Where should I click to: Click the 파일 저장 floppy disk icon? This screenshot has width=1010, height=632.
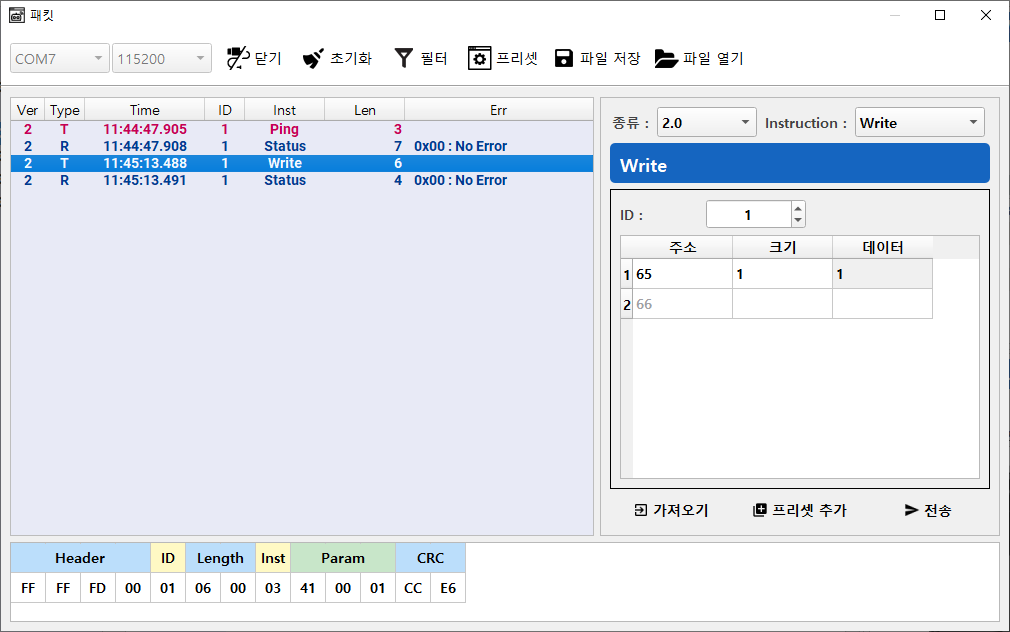pos(564,58)
